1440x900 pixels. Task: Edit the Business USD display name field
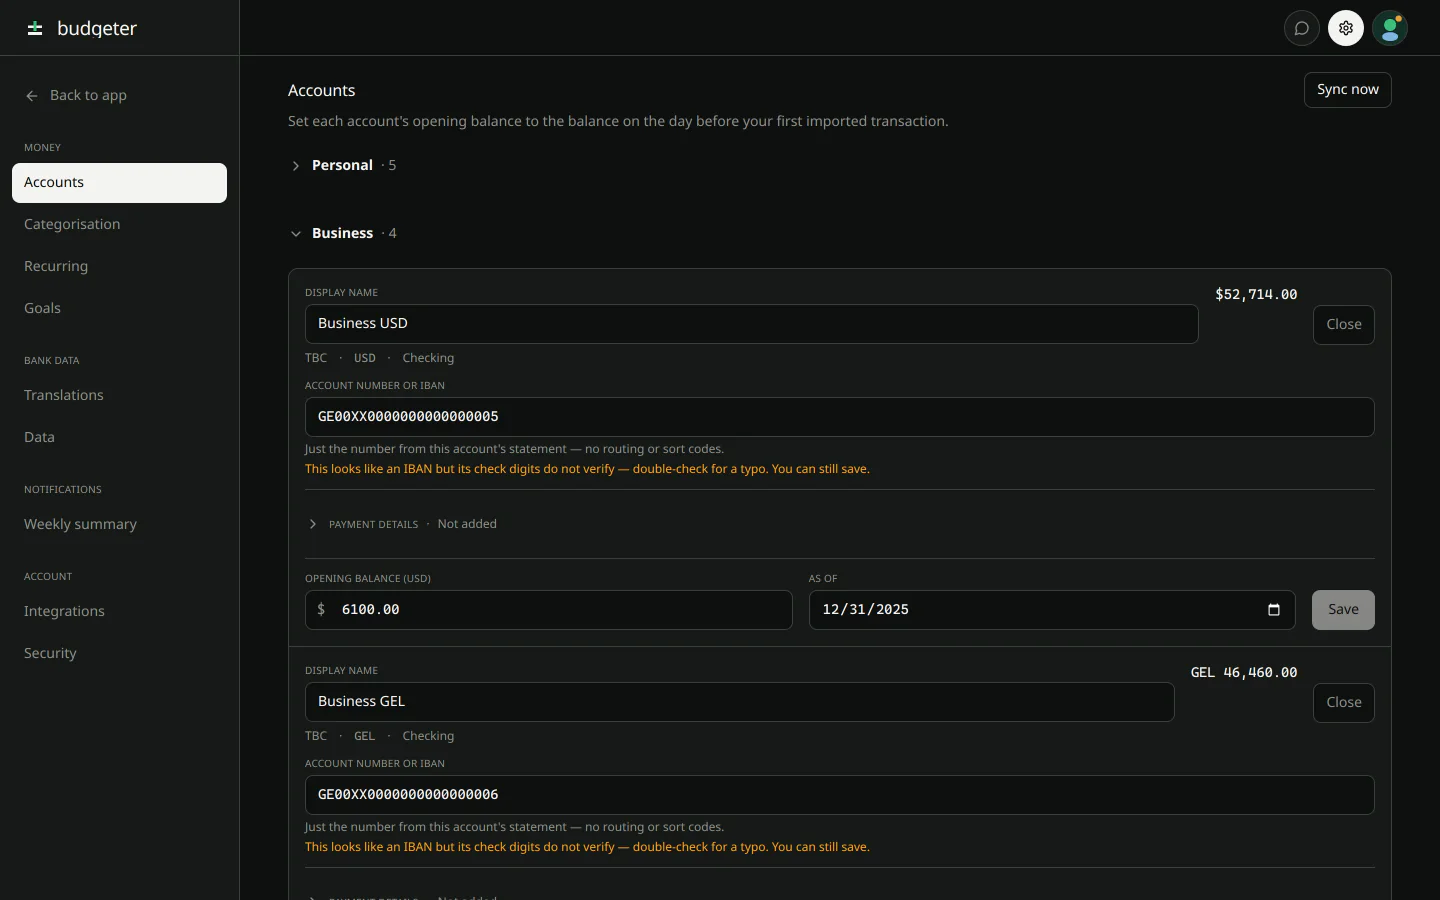click(752, 324)
